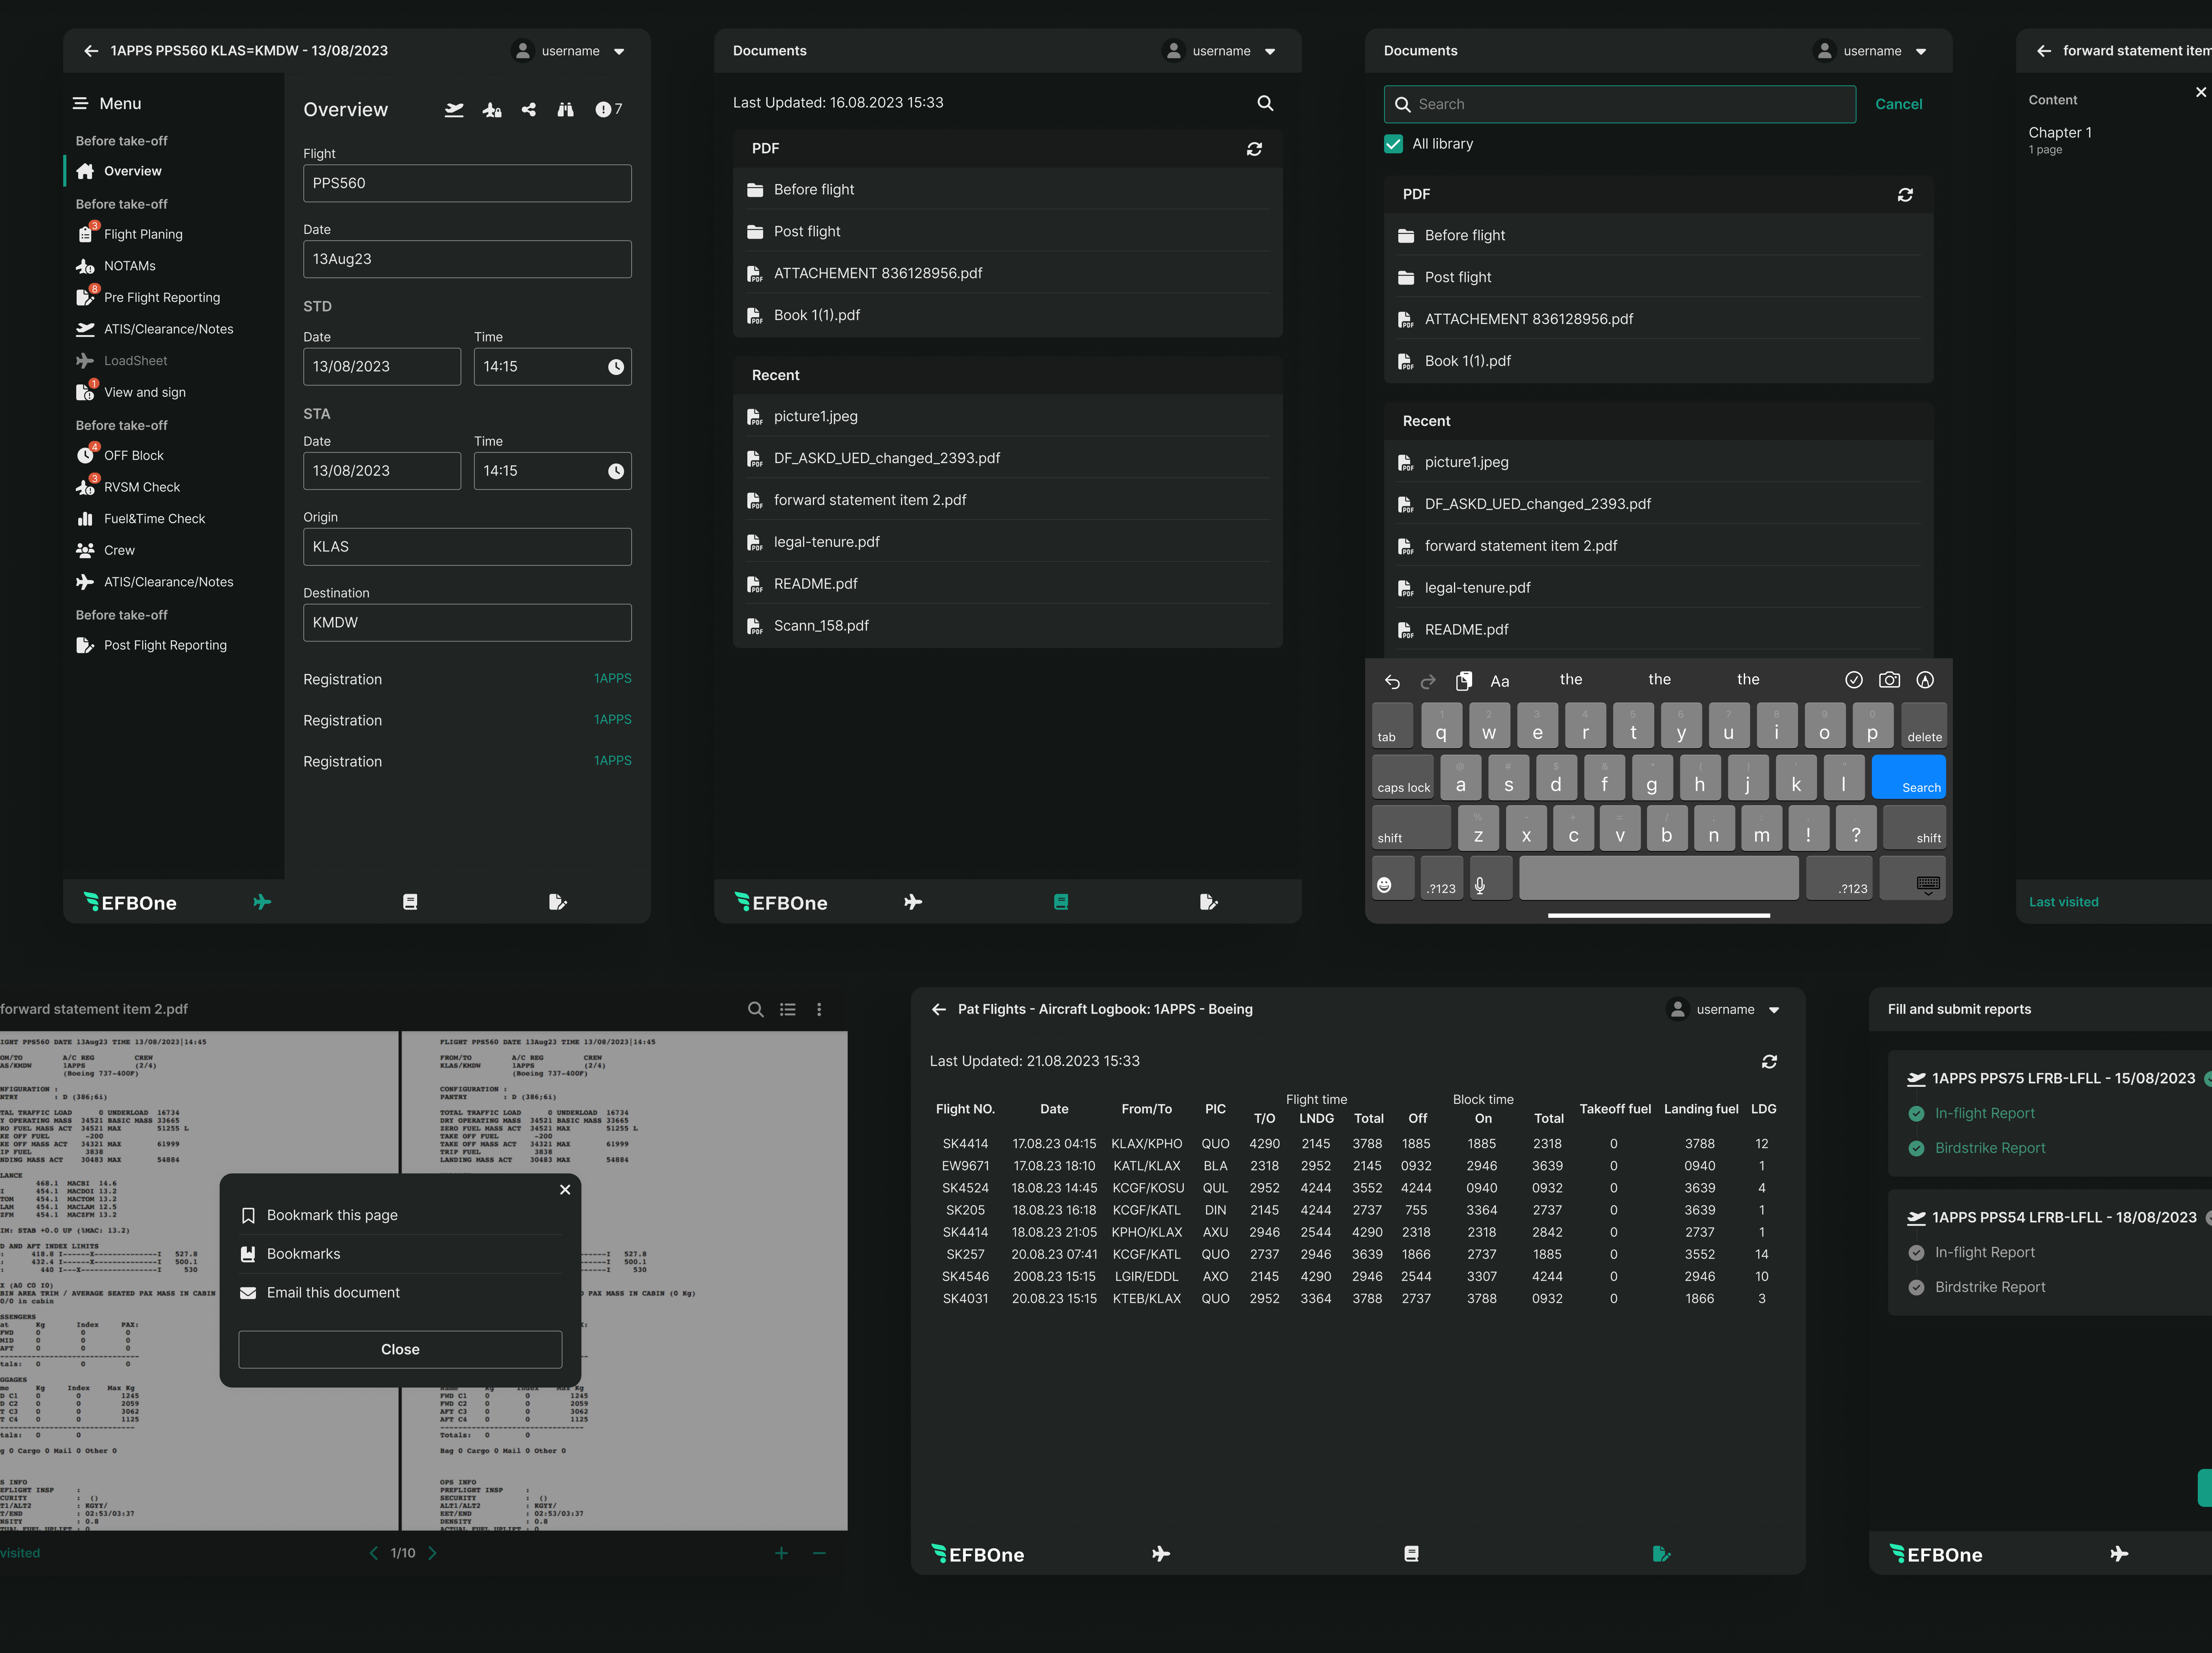Refresh the PDF list in first Documents panel
This screenshot has height=1653, width=2212.
[1254, 149]
